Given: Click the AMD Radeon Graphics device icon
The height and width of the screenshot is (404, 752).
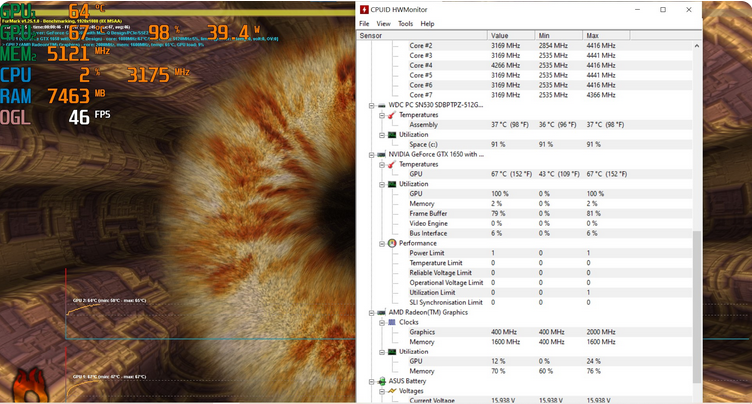Looking at the screenshot, I should tap(381, 312).
